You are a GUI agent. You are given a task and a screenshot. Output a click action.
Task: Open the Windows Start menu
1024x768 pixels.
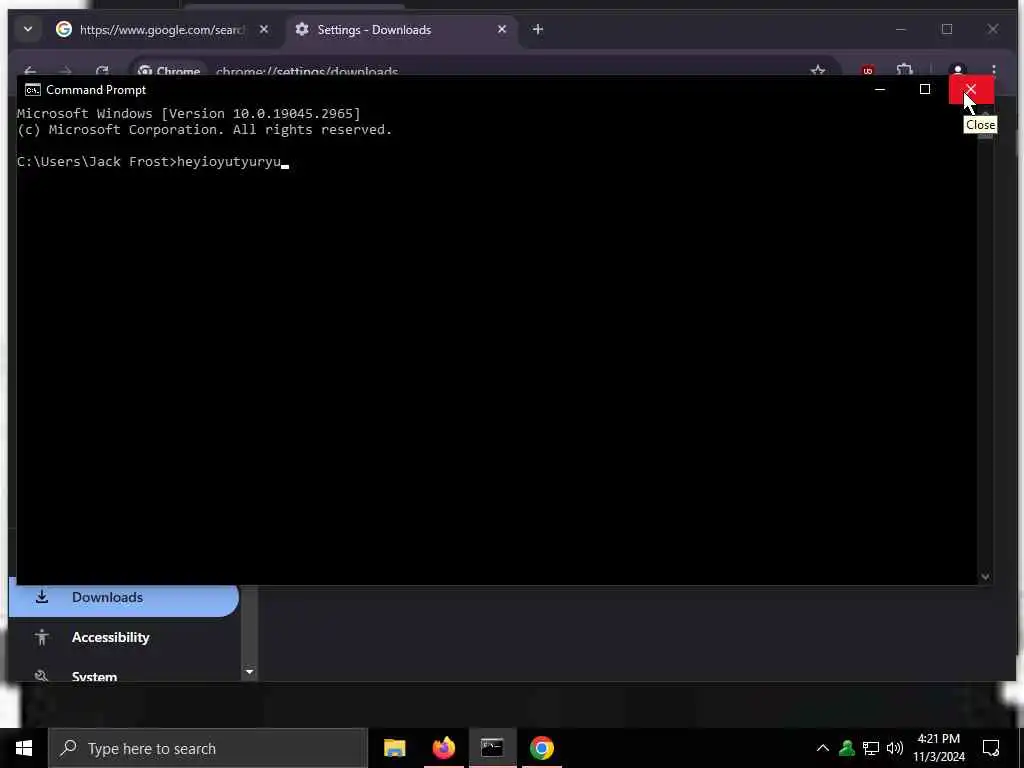24,748
